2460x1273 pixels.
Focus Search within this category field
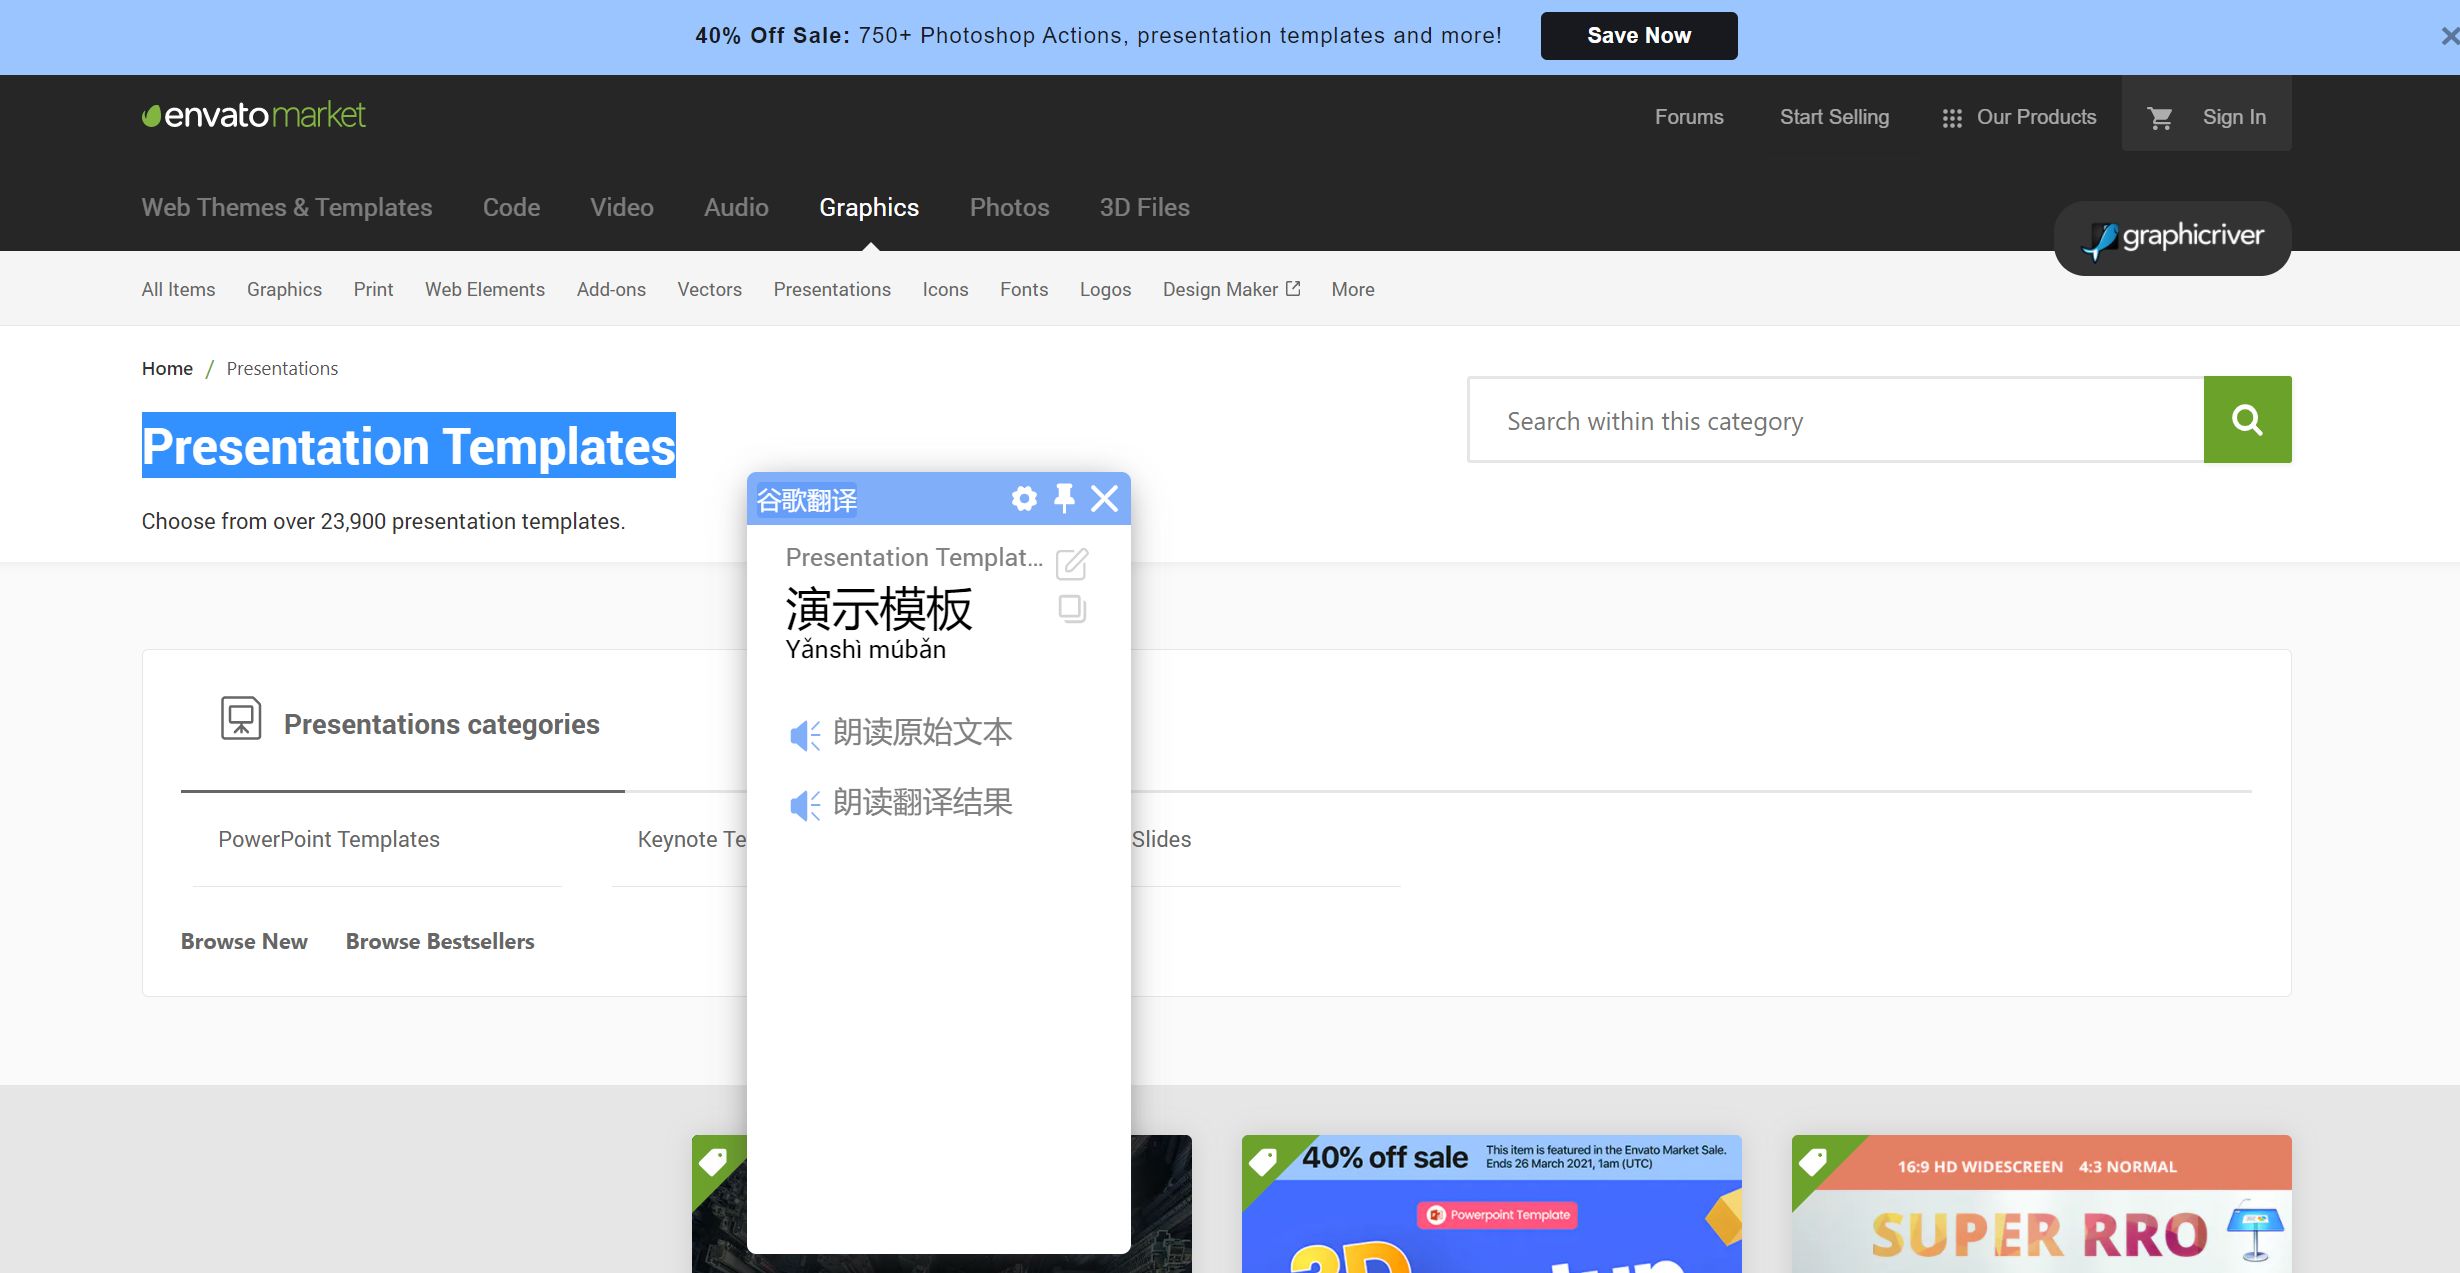[x=1836, y=420]
